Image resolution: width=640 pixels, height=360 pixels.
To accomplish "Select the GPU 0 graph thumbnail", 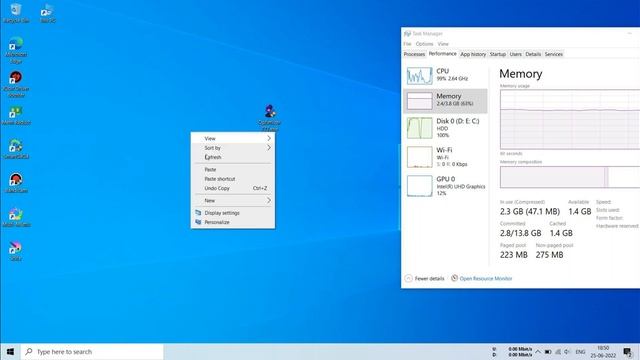I will point(419,186).
